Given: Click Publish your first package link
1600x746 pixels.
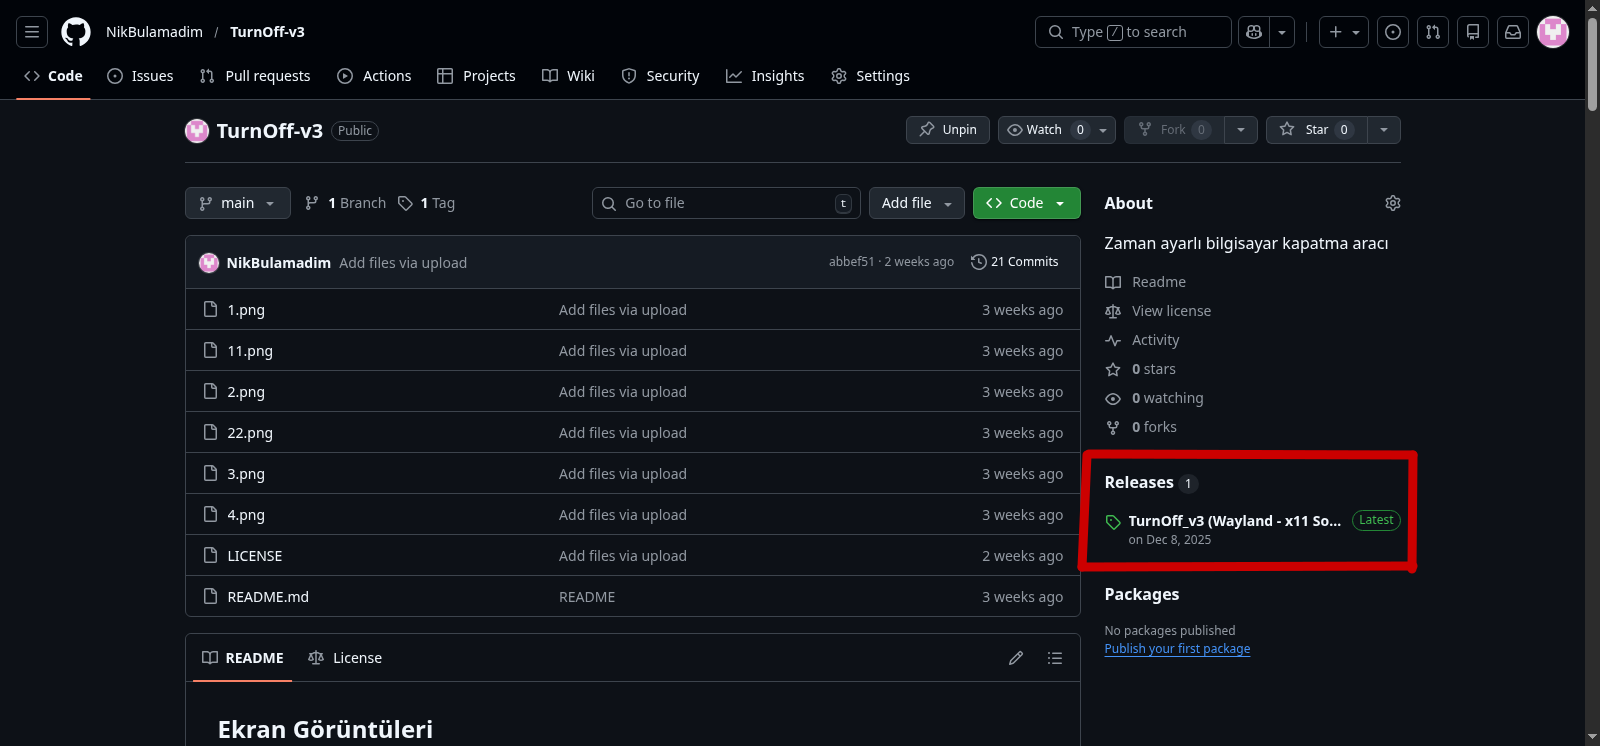Looking at the screenshot, I should pos(1177,649).
